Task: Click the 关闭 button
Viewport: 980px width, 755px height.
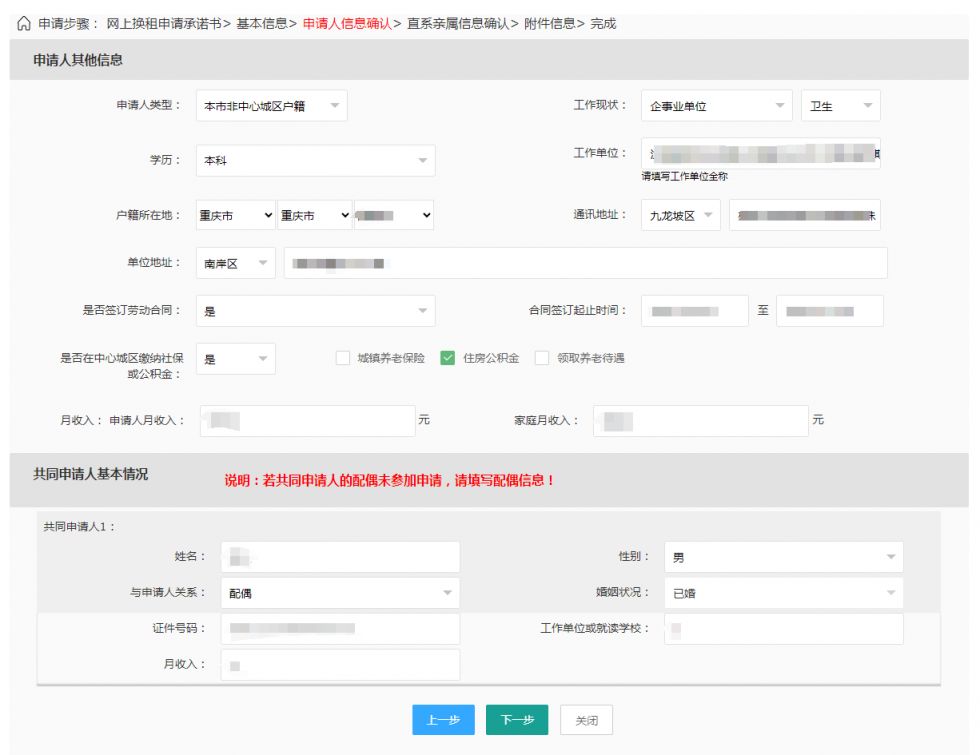Action: [x=586, y=720]
